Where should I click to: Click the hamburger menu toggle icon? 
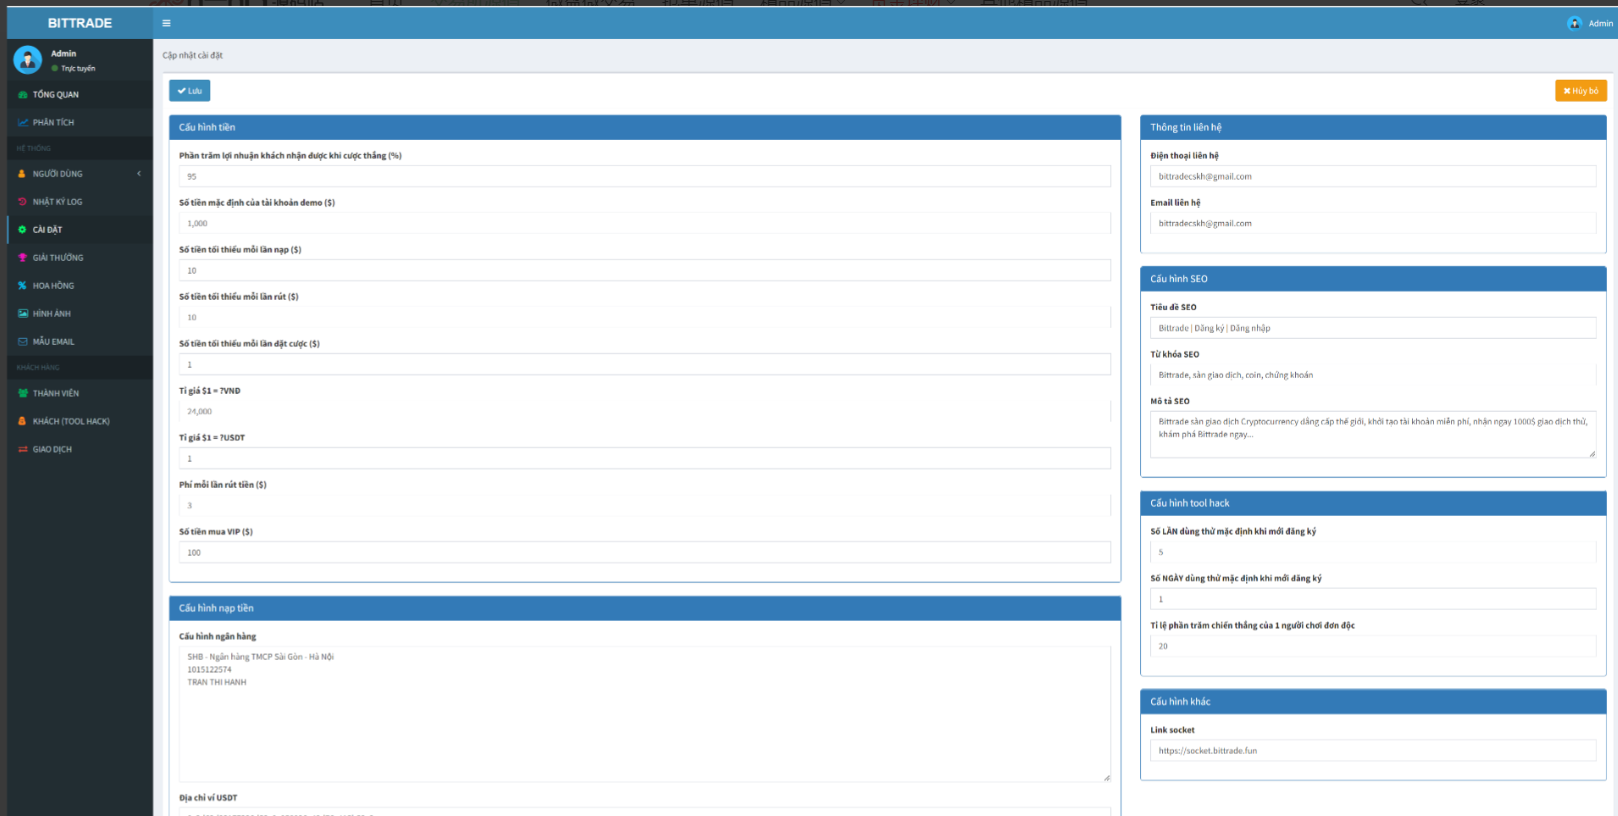coord(166,23)
